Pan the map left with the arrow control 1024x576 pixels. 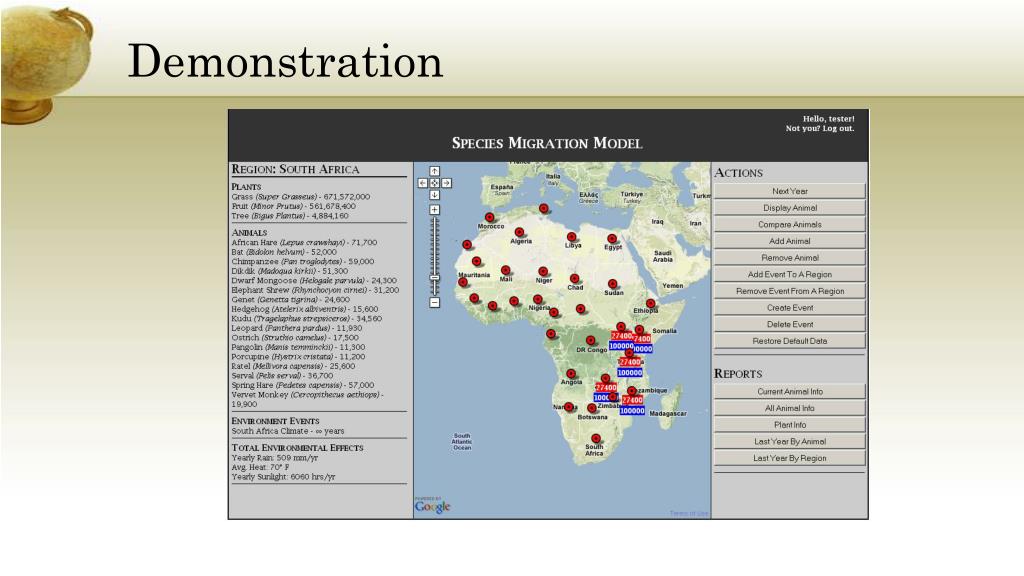click(423, 184)
